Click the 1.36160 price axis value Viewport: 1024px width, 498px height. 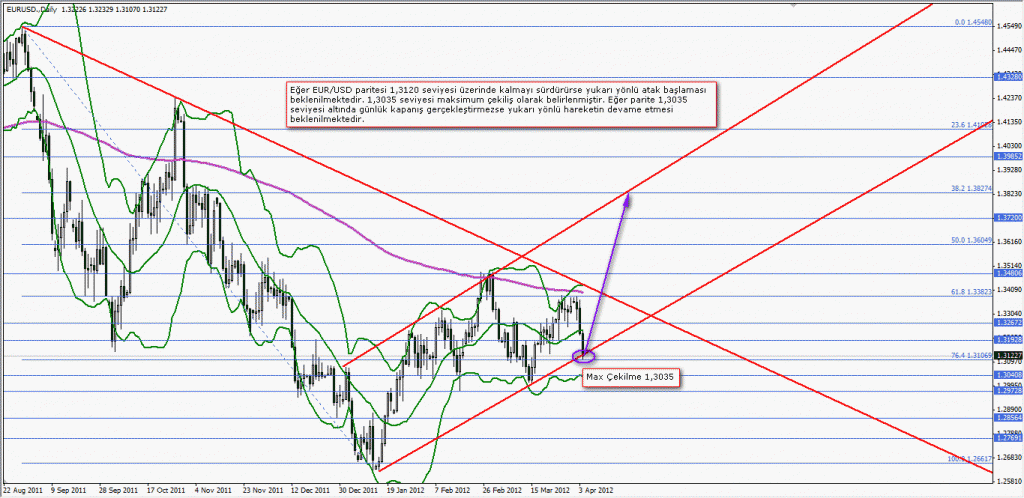point(1010,242)
